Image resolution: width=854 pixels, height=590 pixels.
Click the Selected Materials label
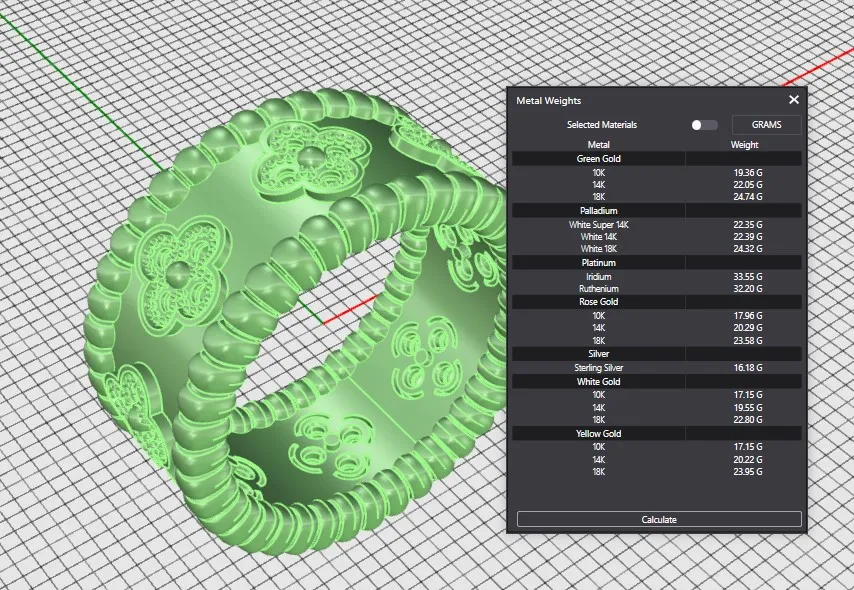tap(602, 125)
